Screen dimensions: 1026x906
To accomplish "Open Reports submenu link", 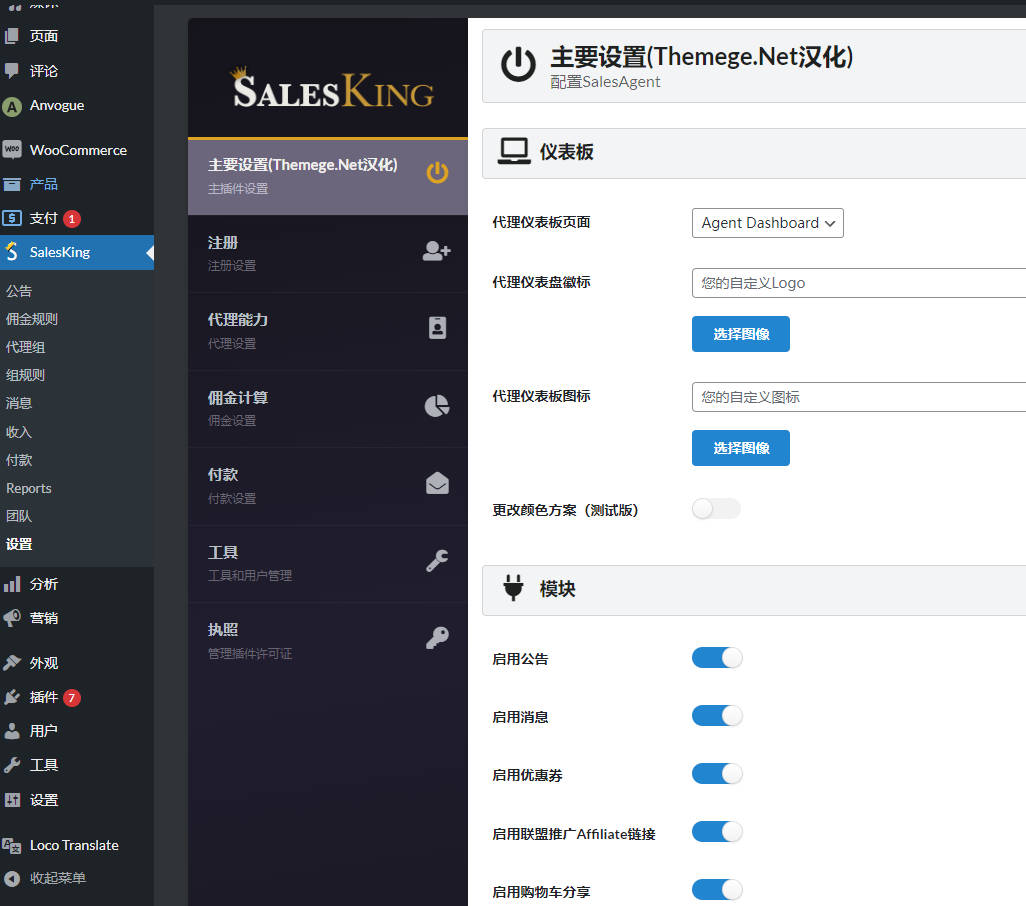I will [29, 489].
